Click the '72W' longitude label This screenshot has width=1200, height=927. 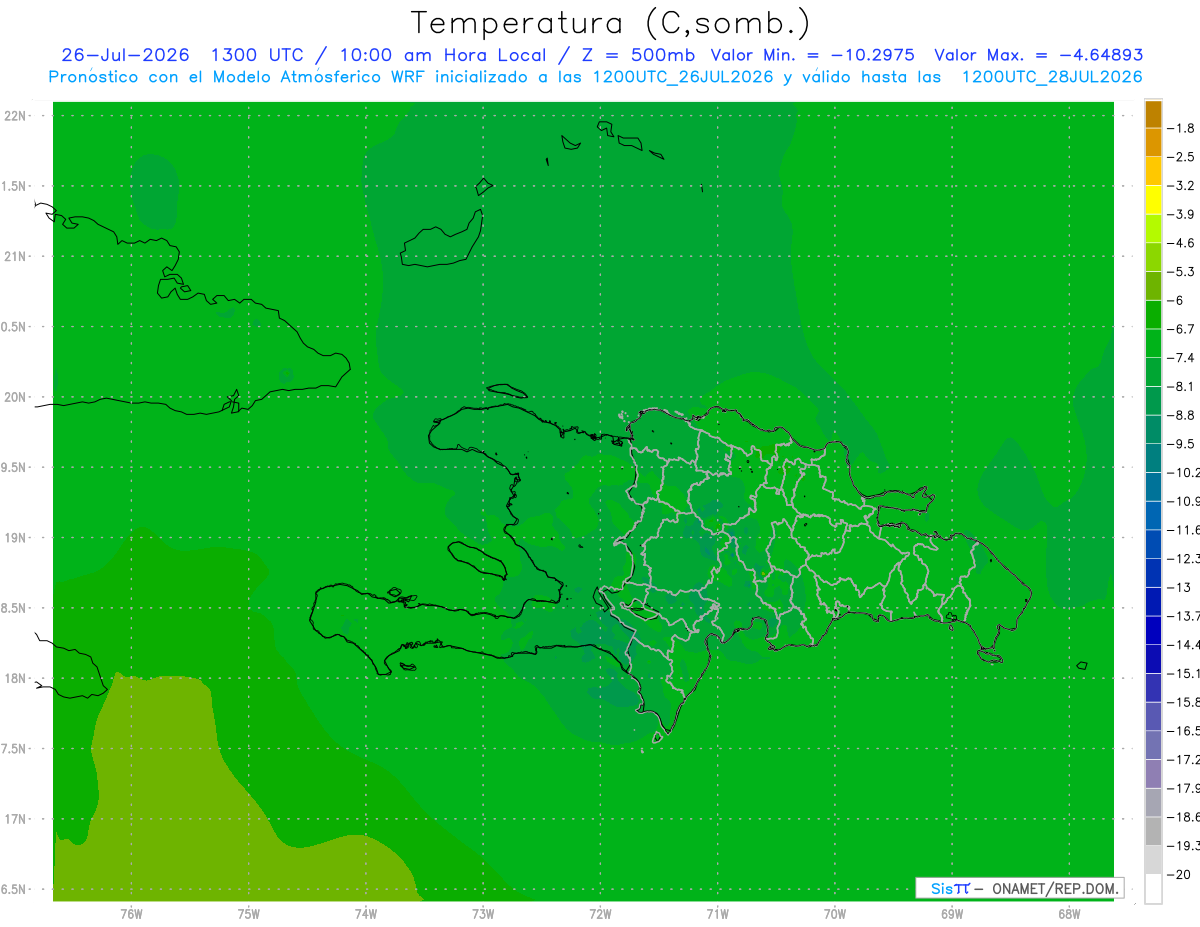pyautogui.click(x=600, y=914)
